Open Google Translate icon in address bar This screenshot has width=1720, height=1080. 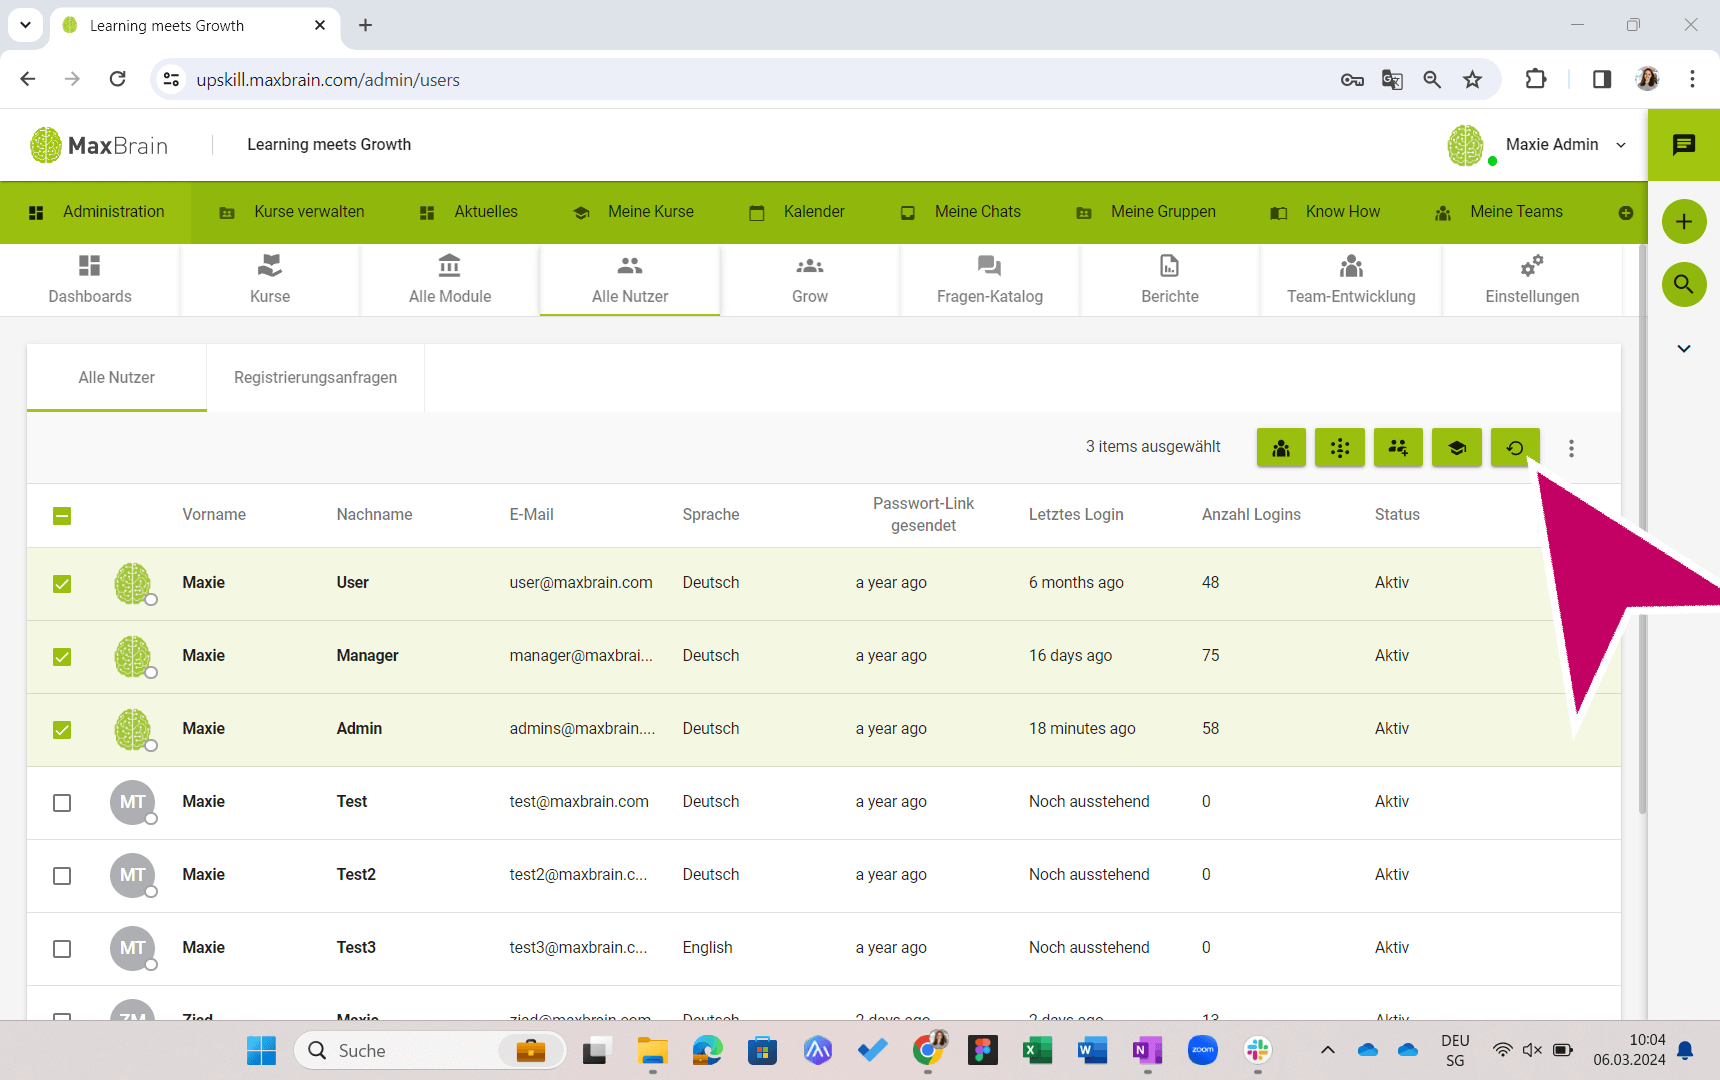point(1392,80)
